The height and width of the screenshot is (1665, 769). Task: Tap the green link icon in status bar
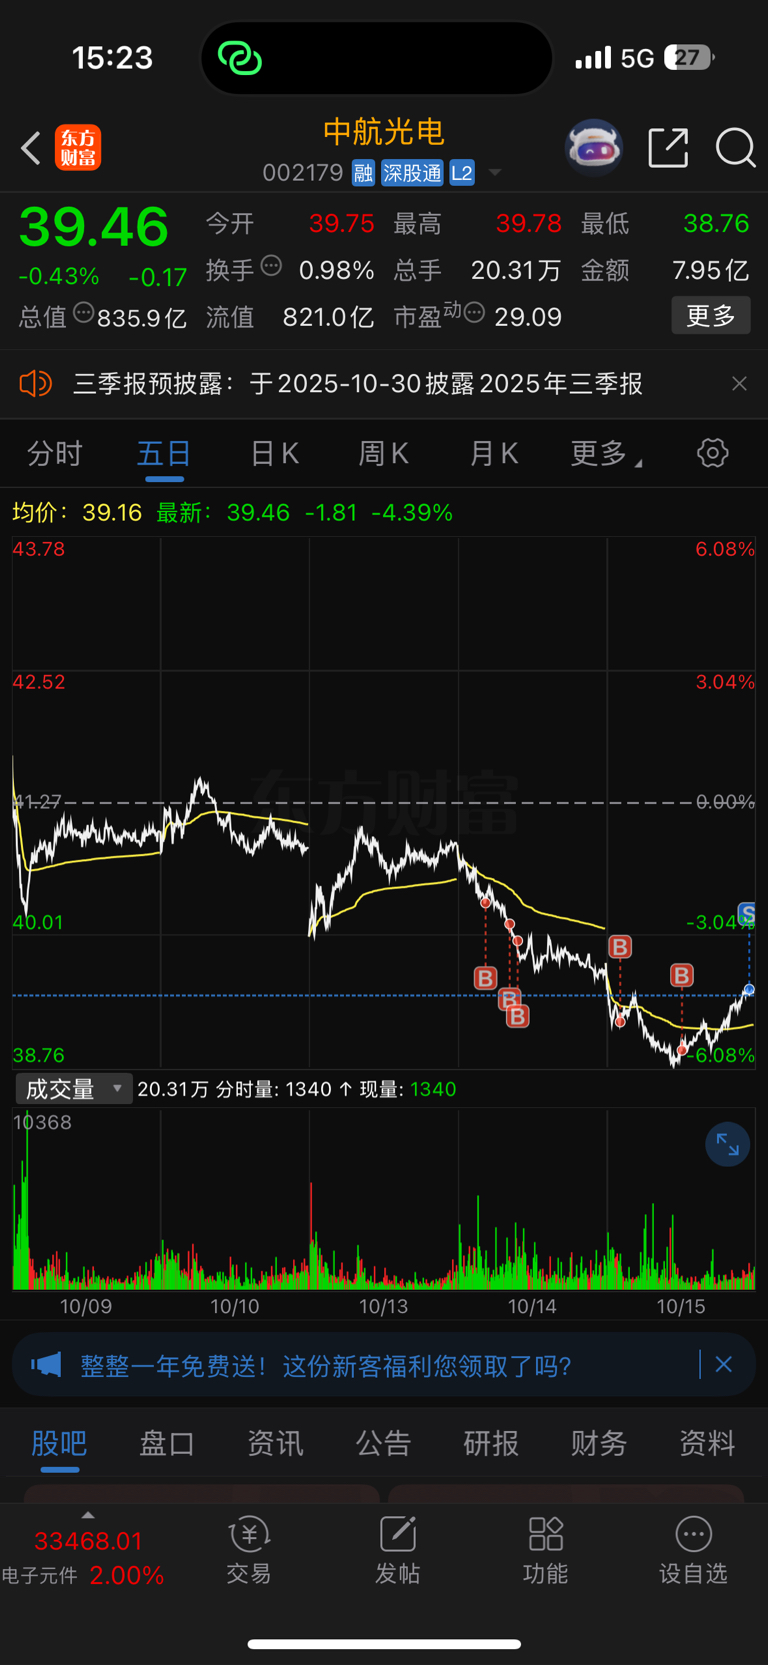pyautogui.click(x=240, y=58)
